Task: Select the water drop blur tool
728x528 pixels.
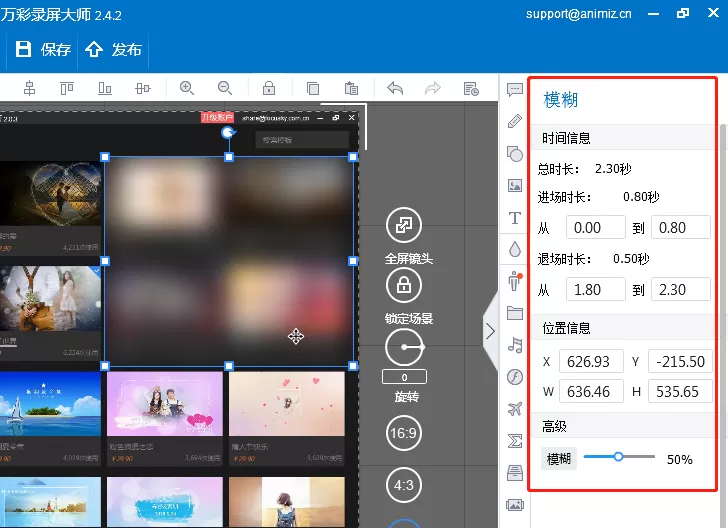Action: click(515, 249)
